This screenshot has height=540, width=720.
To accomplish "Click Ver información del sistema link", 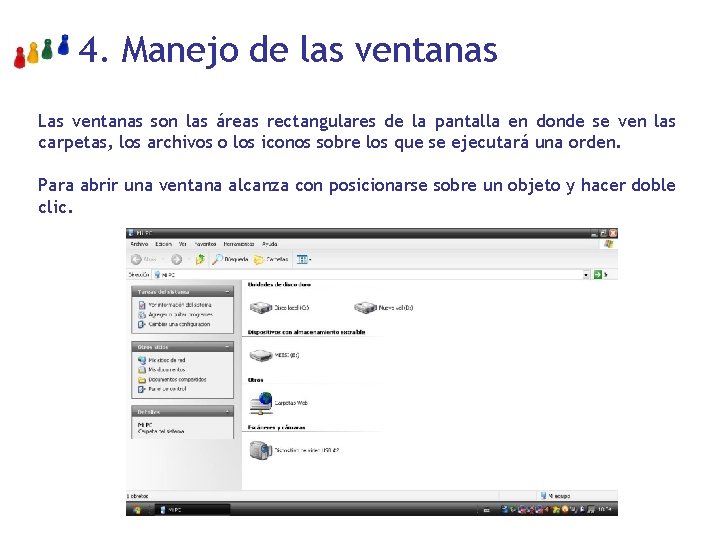I will pyautogui.click(x=180, y=305).
